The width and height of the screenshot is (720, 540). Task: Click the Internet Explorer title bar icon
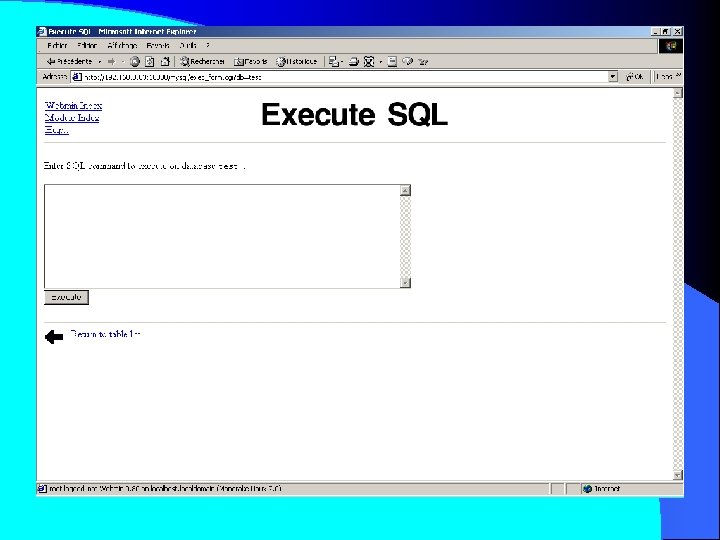point(42,32)
